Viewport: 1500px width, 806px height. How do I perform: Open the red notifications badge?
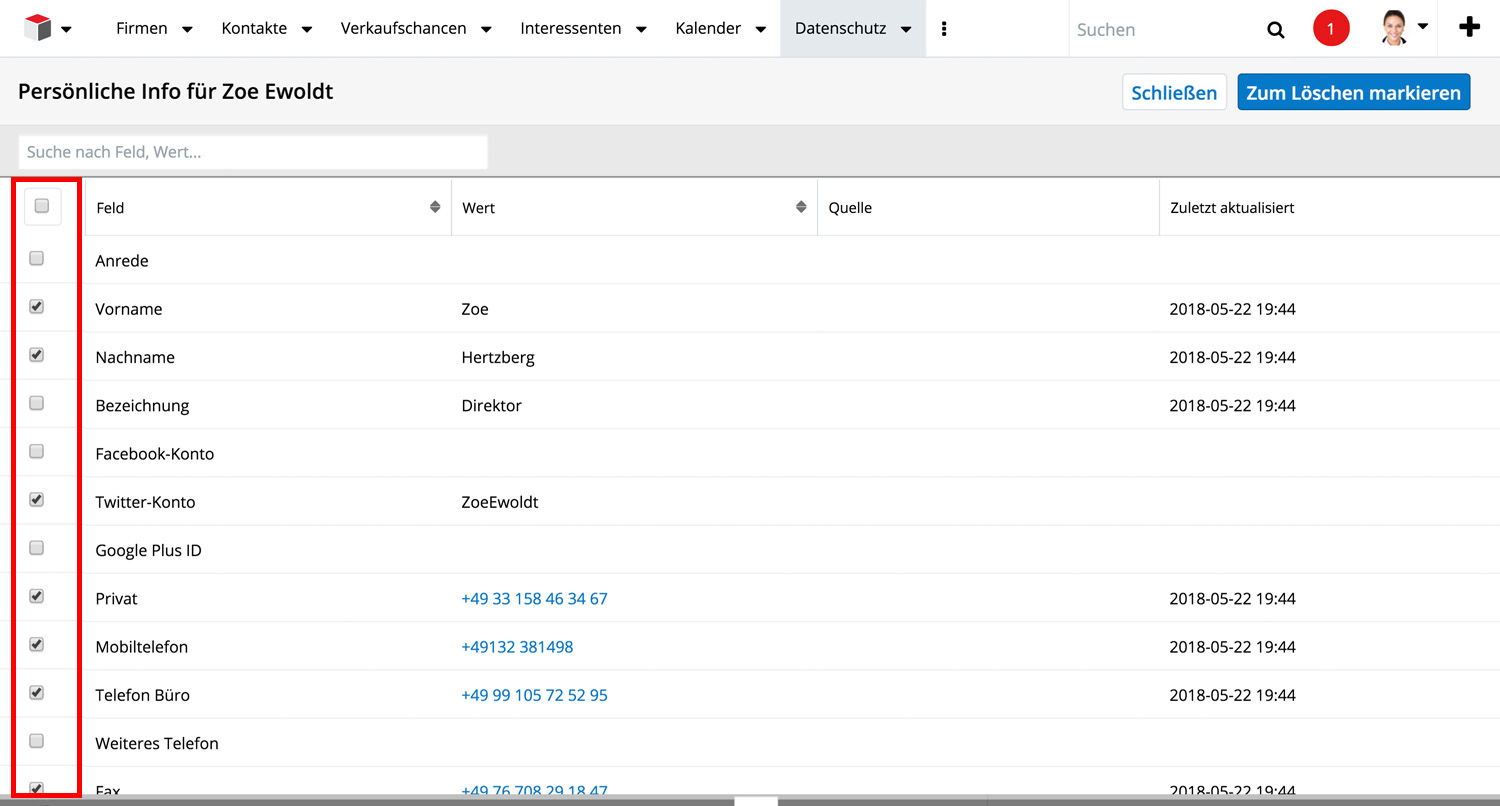click(1330, 29)
